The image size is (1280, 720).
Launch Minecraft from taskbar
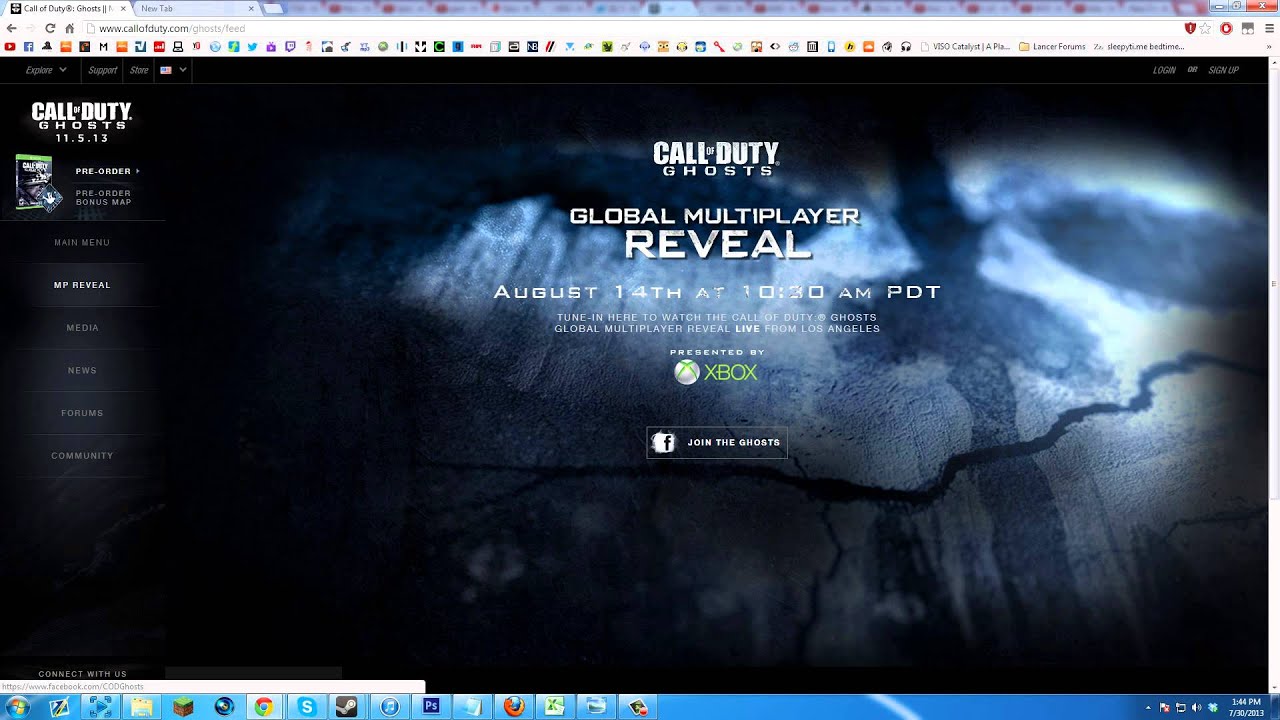(182, 707)
